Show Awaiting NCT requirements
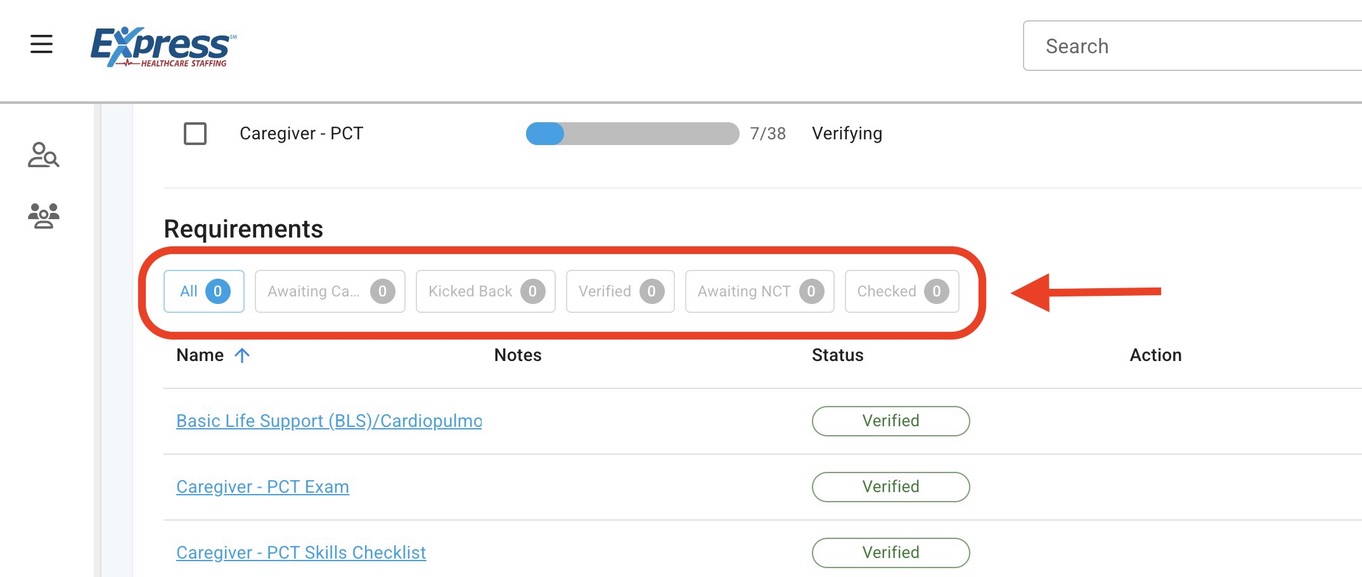This screenshot has width=1362, height=577. pos(759,292)
